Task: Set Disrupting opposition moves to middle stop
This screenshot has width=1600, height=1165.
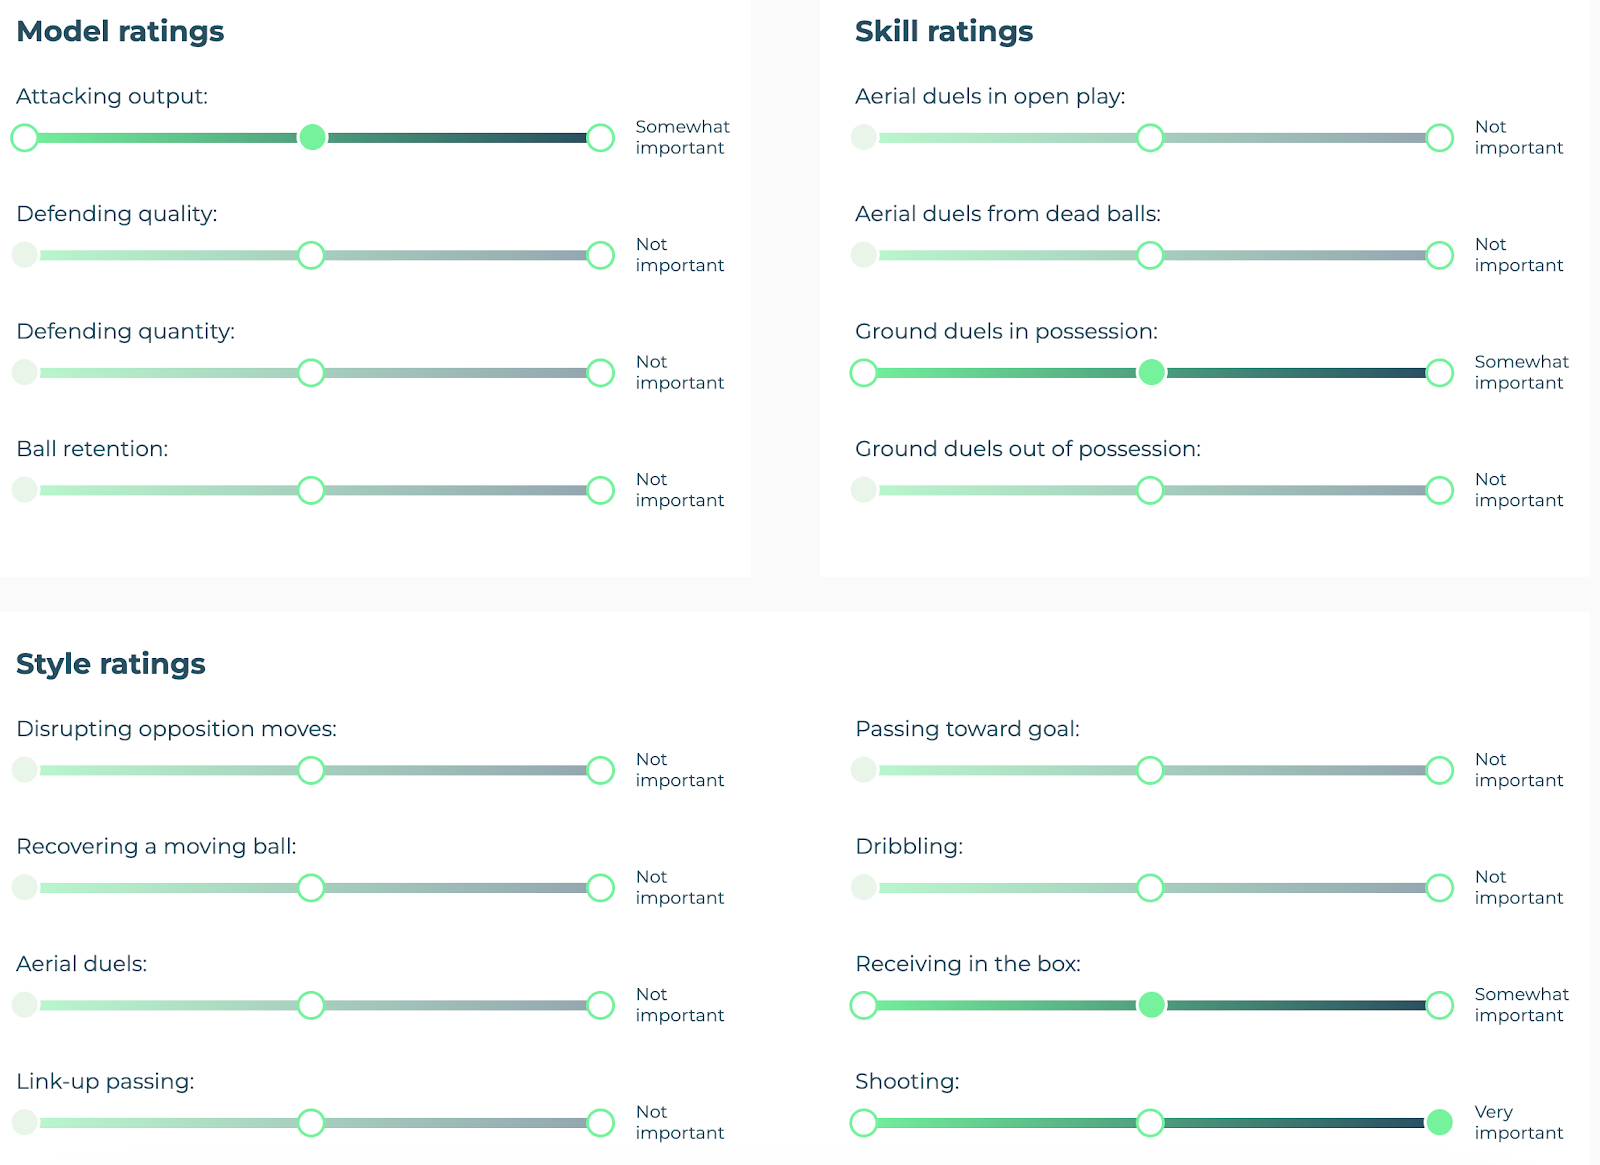Action: [x=311, y=770]
